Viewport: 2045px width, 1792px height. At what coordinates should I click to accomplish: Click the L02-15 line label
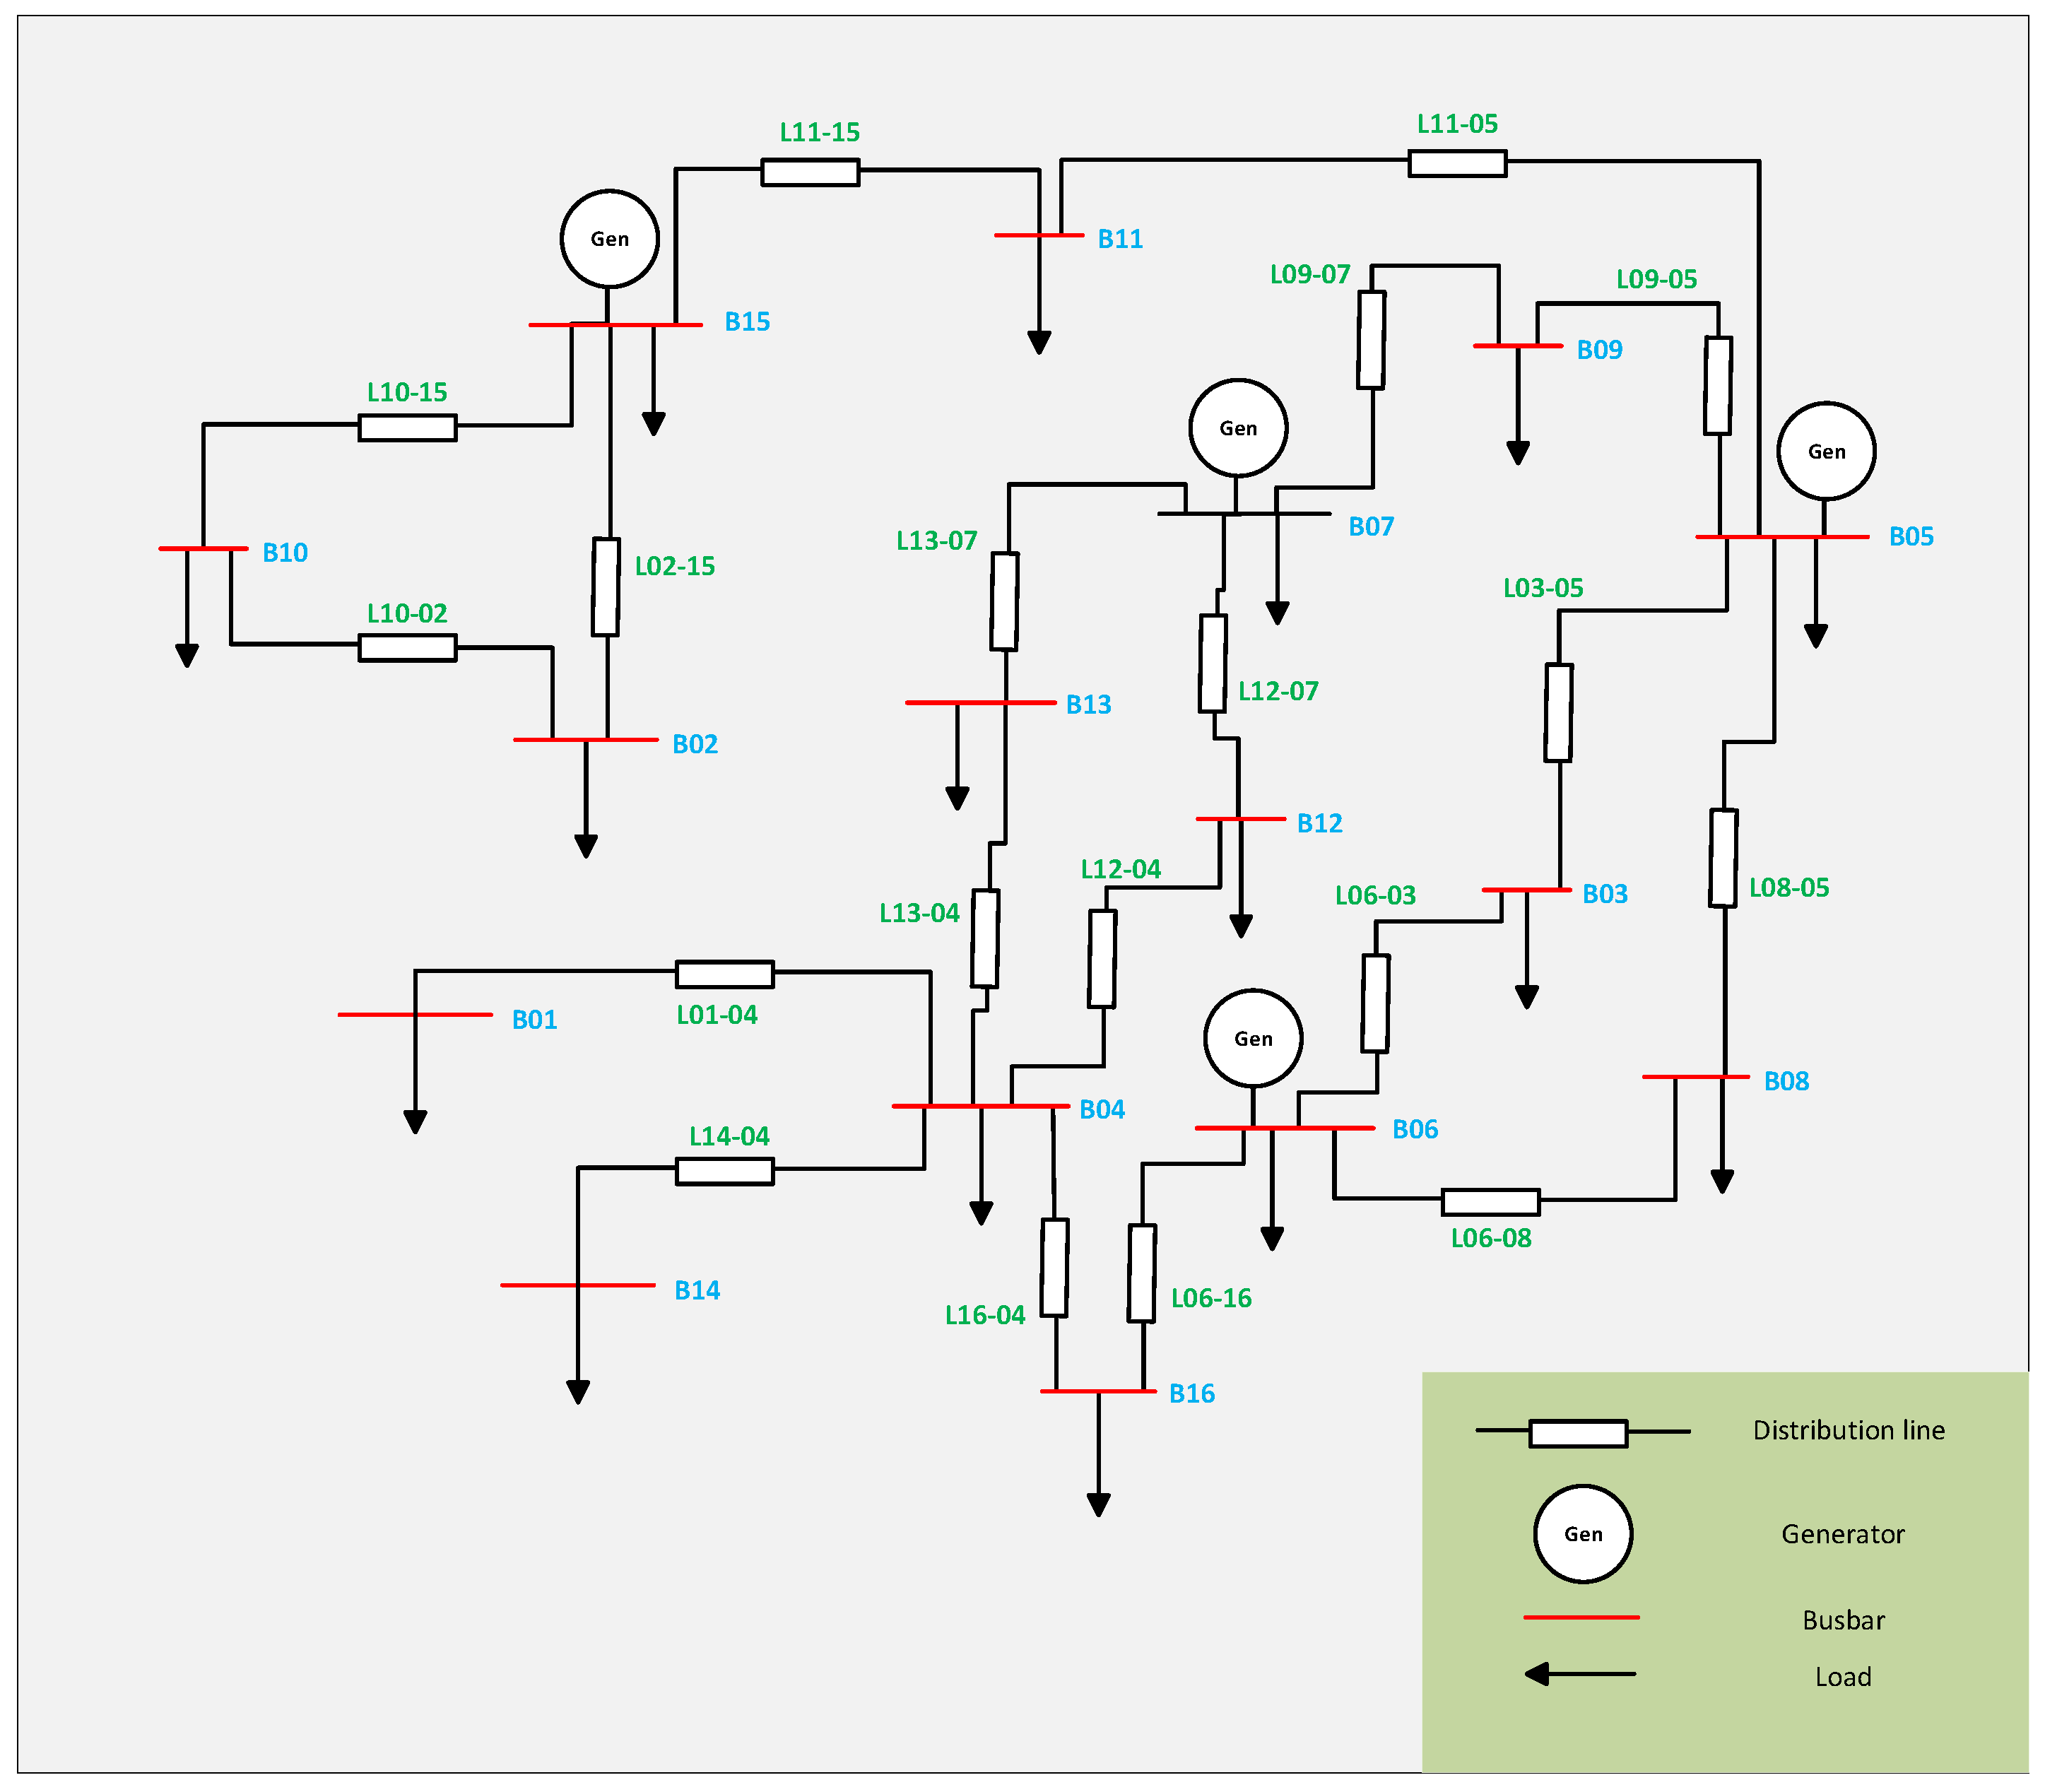(x=674, y=566)
